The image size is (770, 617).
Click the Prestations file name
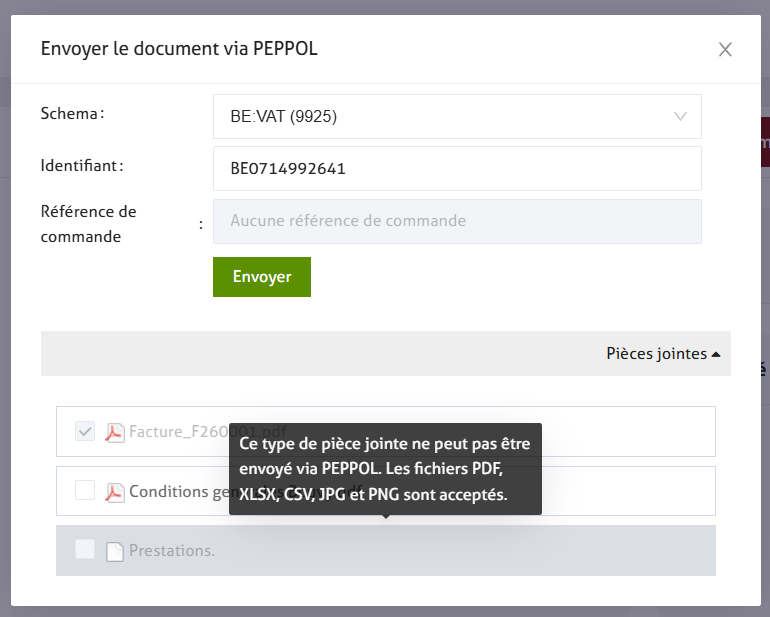[172, 551]
